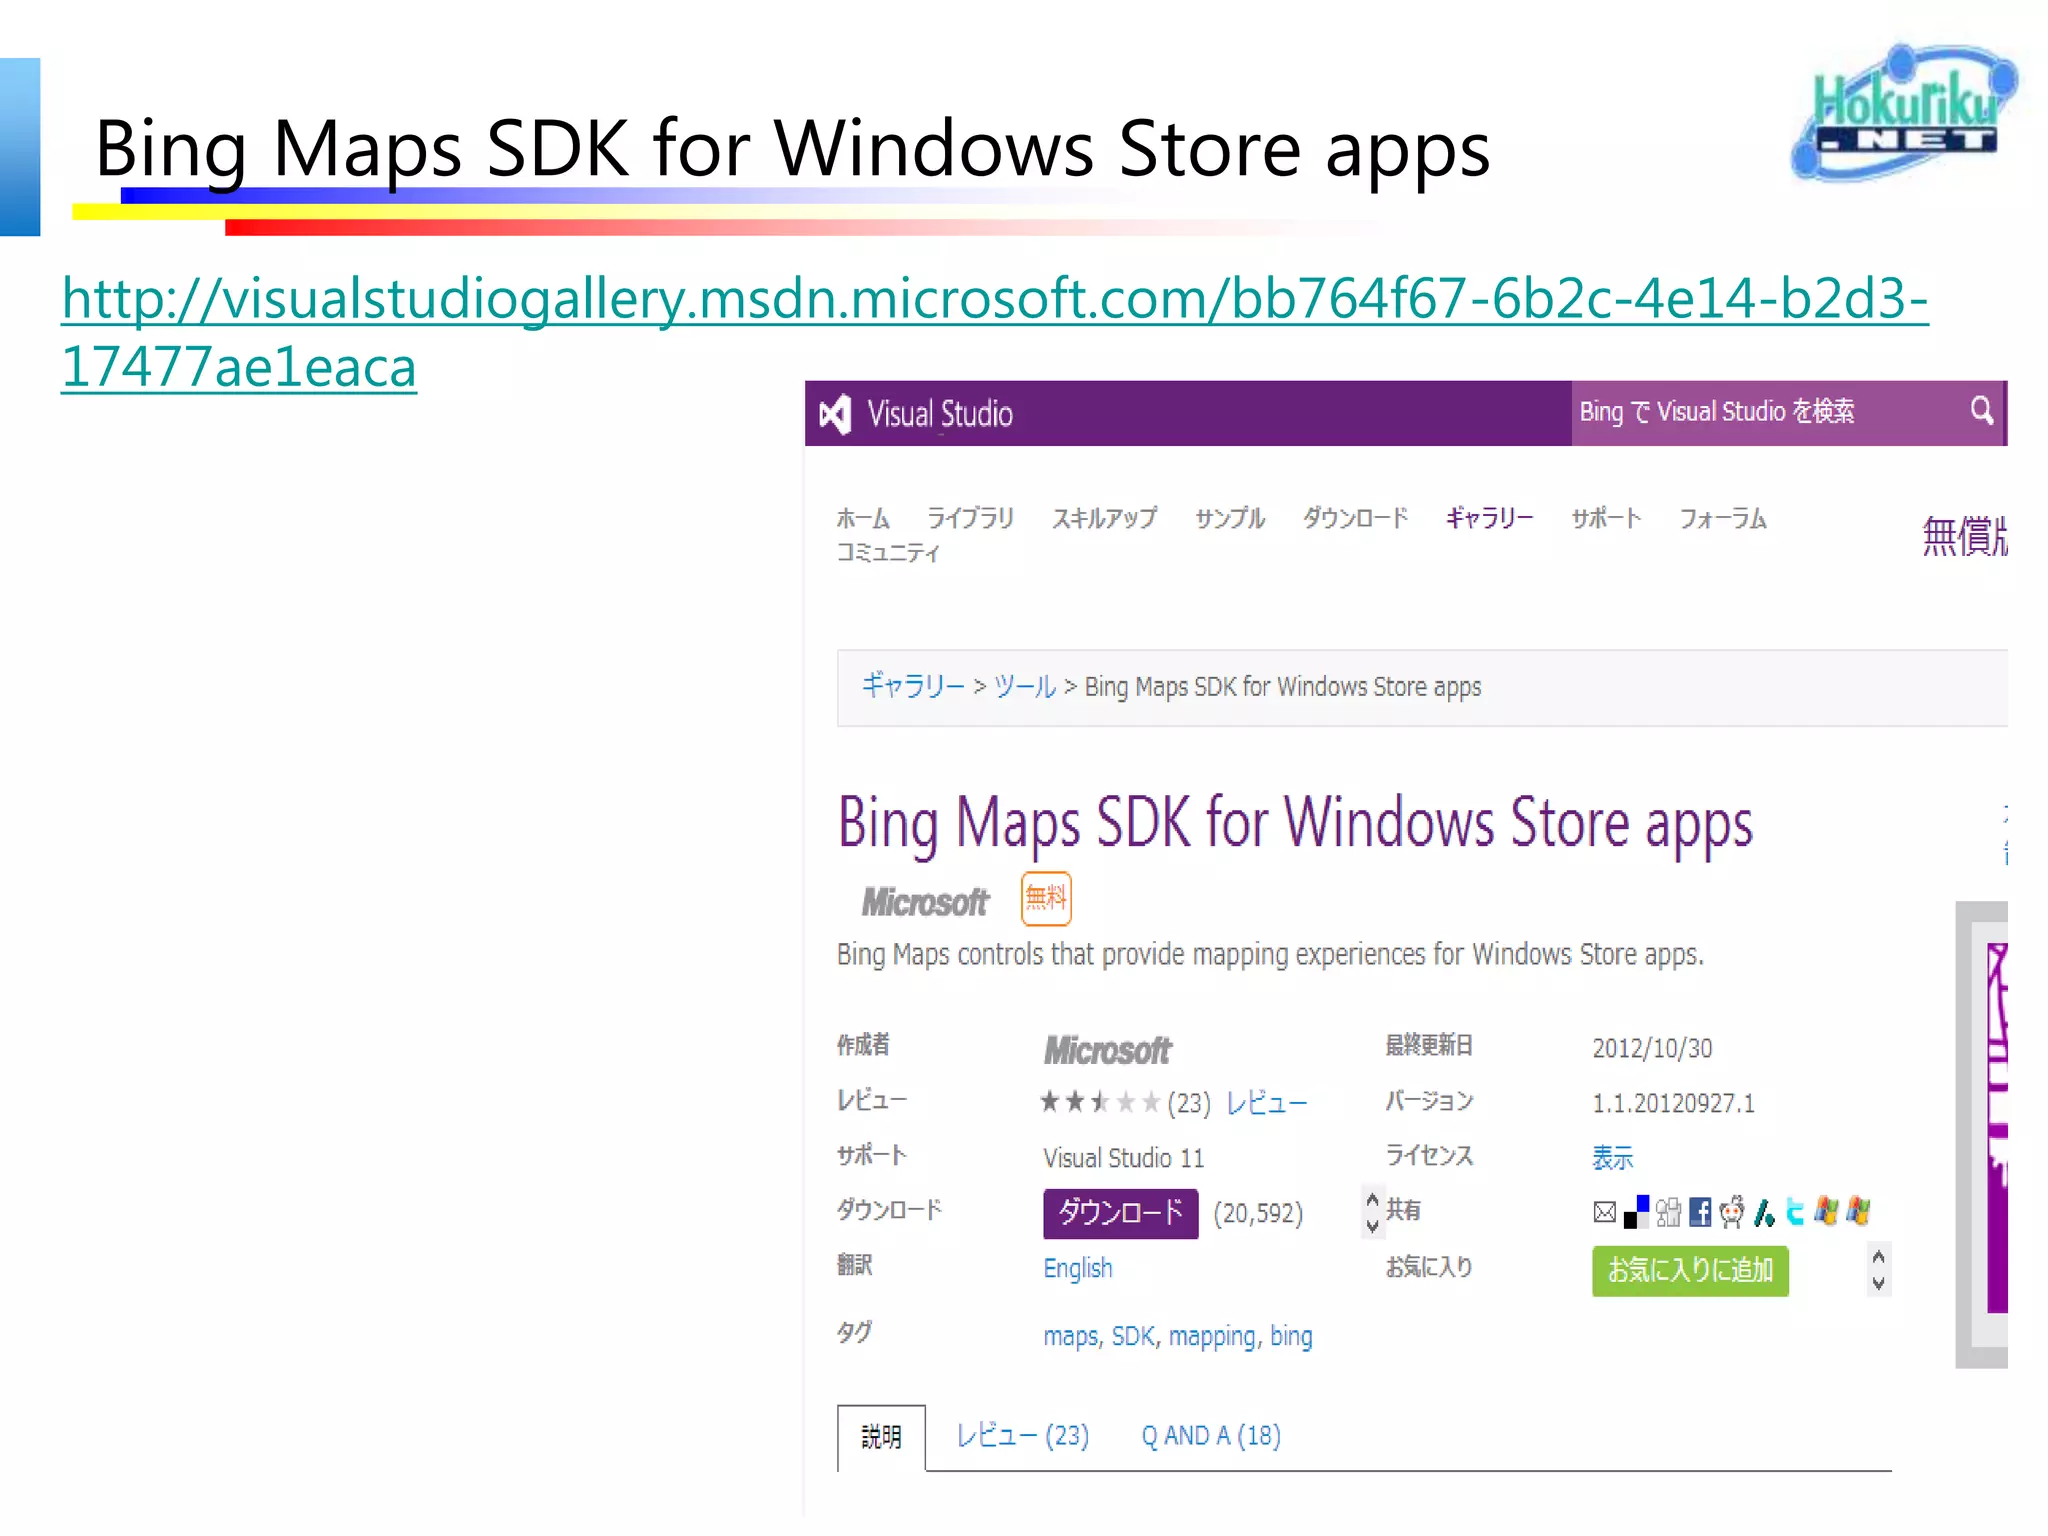
Task: Click the Visual Studio logo icon
Action: (835, 414)
